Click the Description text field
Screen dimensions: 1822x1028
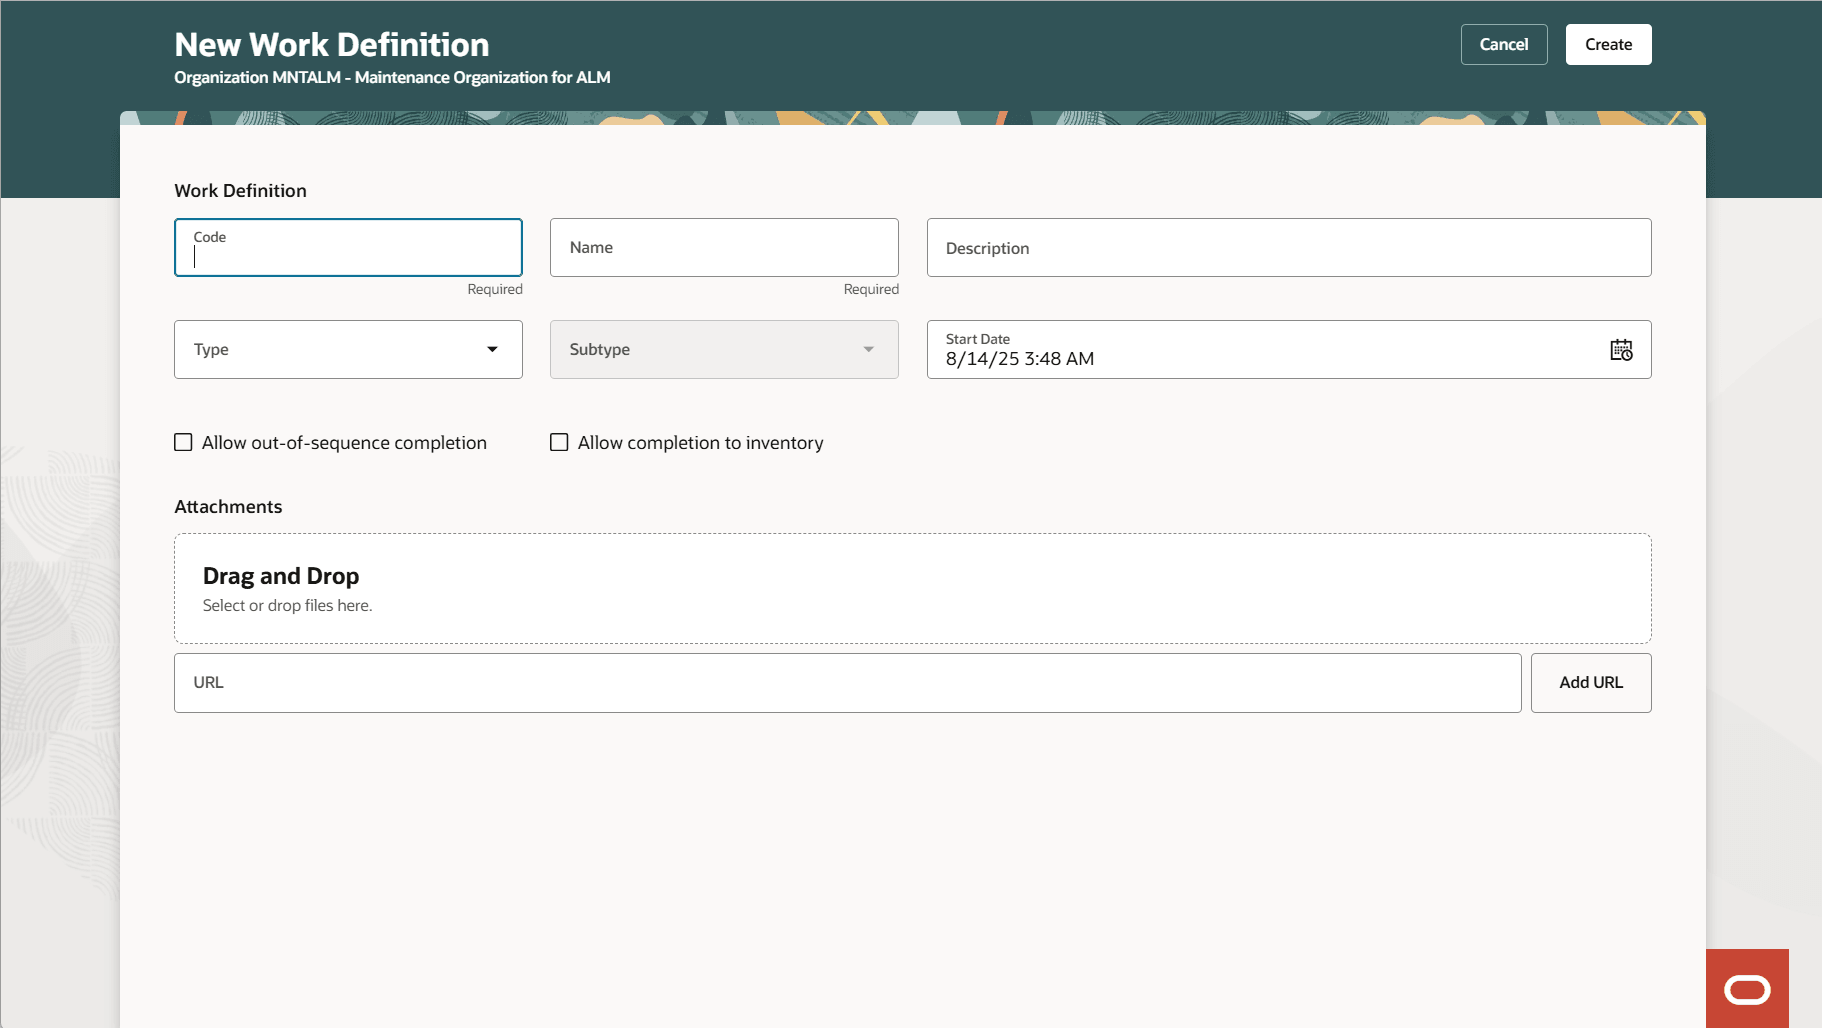(1287, 247)
